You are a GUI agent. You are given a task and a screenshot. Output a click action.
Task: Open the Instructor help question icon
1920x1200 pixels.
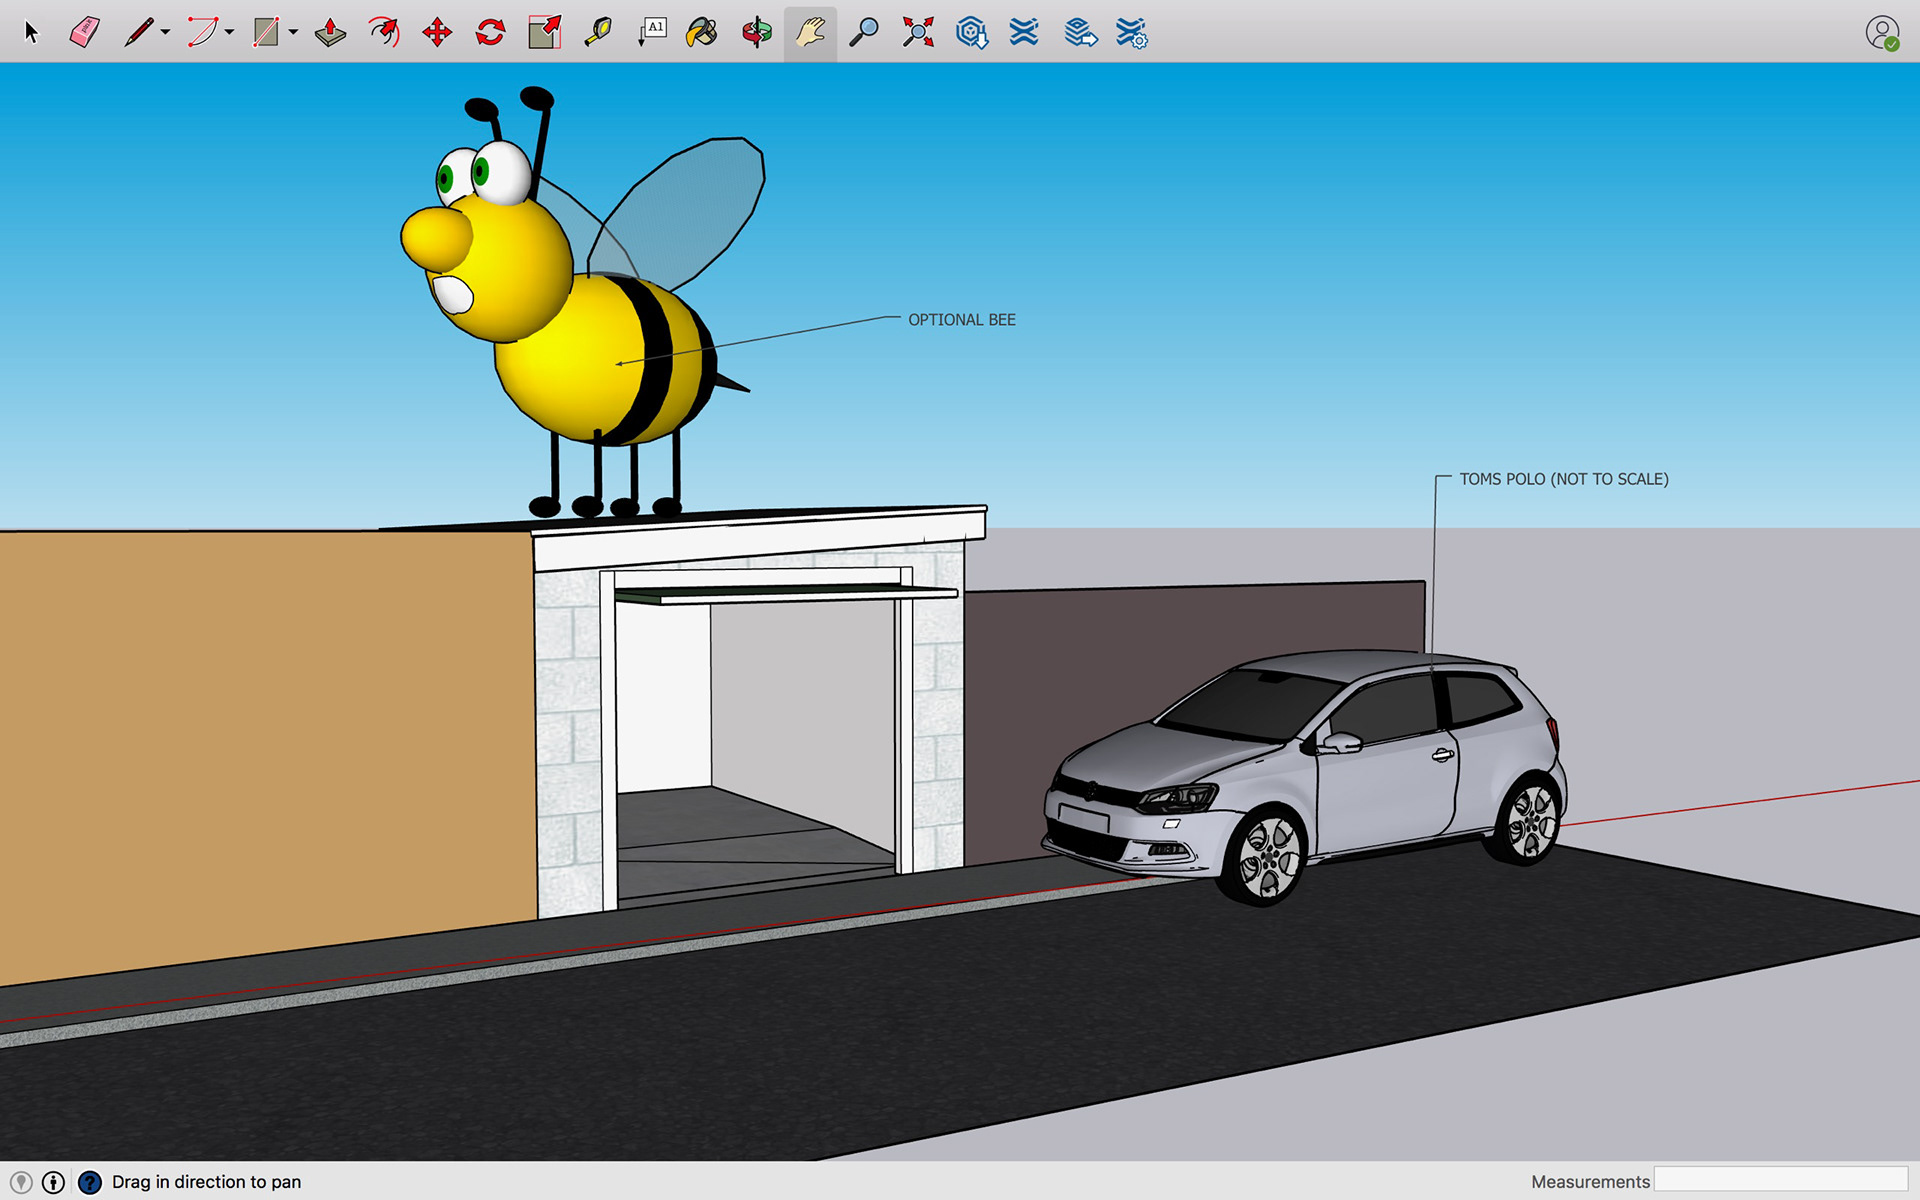pyautogui.click(x=90, y=1182)
